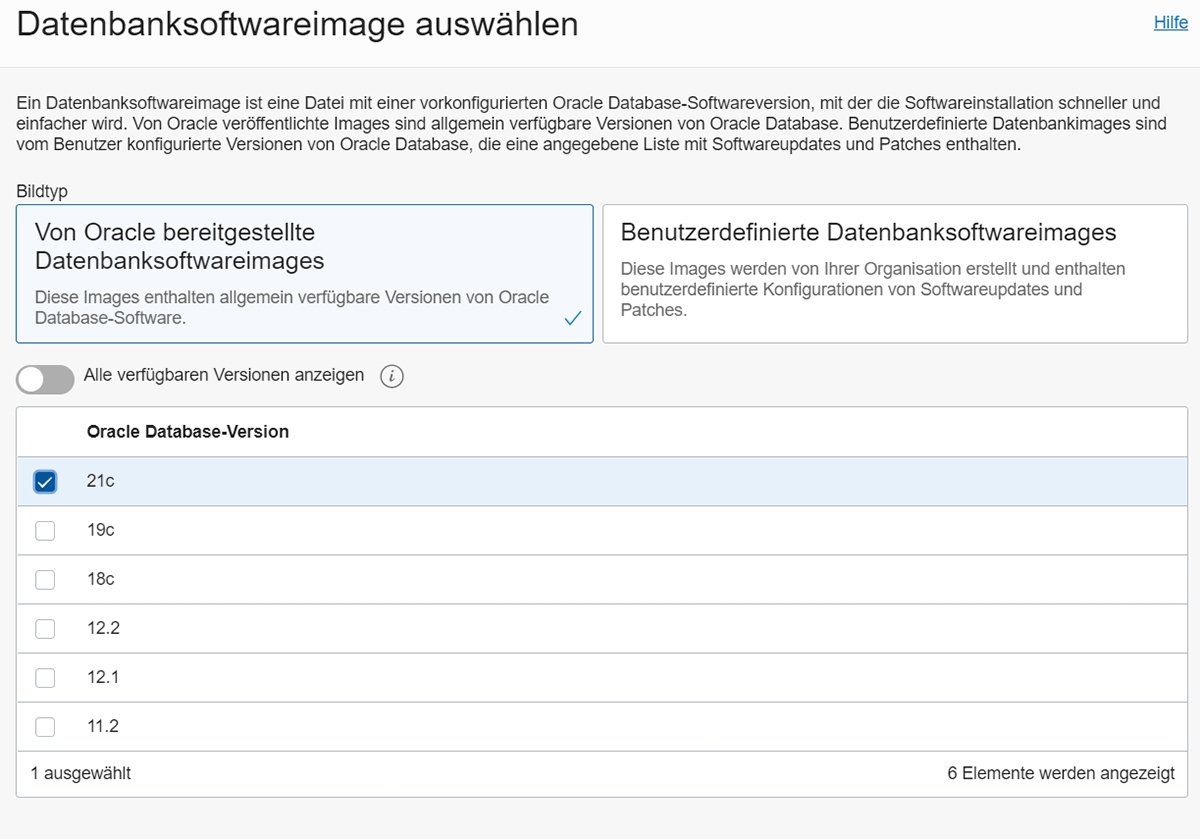Viewport: 1200px width, 839px height.
Task: Select the 'Benutzerdefinierte Datenbanksoftwareimages' card
Action: [893, 273]
